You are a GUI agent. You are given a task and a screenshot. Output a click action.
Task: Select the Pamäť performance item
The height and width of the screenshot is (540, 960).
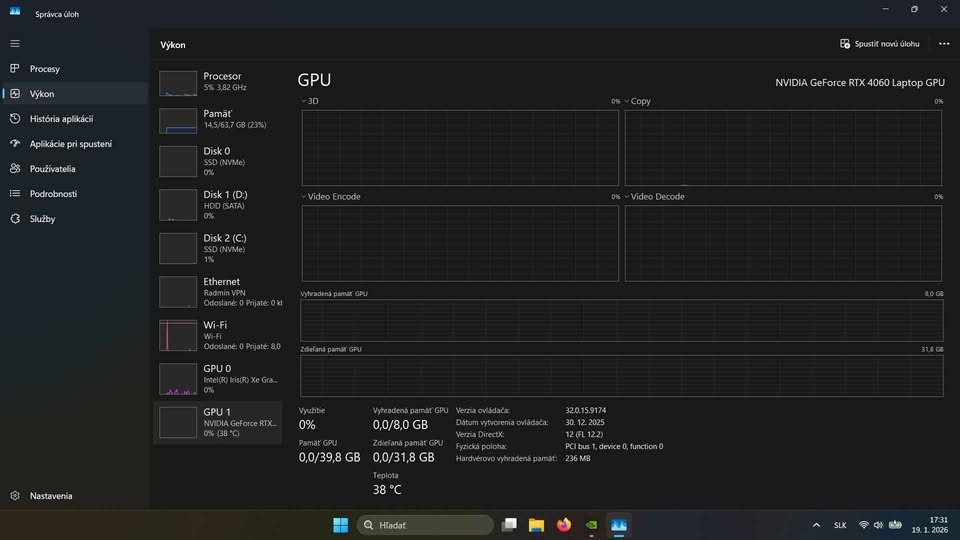click(218, 119)
